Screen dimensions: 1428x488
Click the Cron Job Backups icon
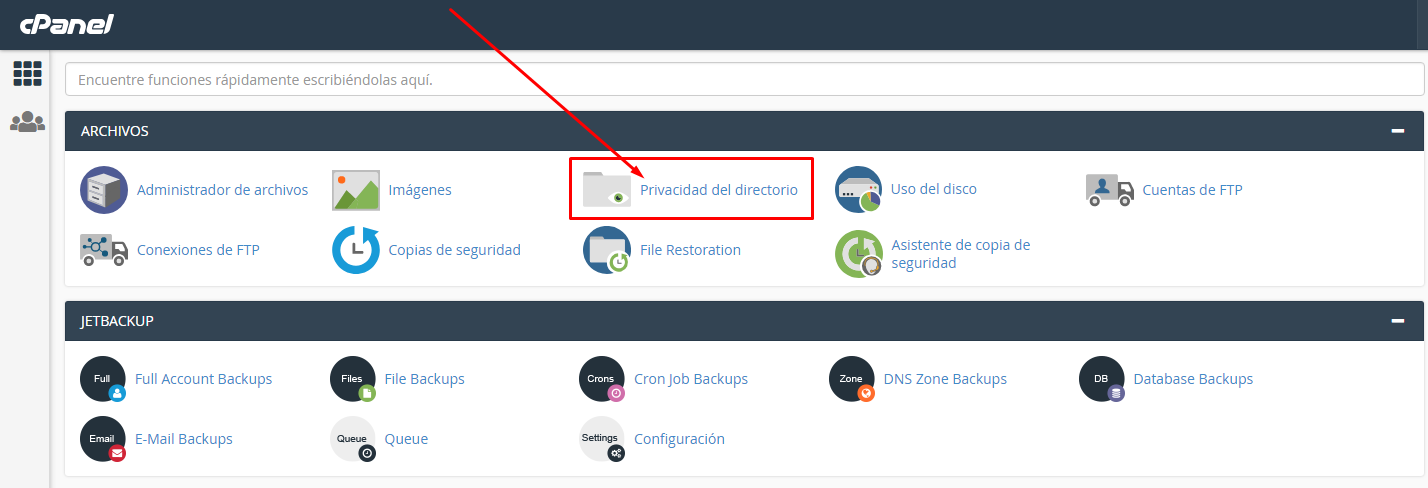(x=602, y=380)
